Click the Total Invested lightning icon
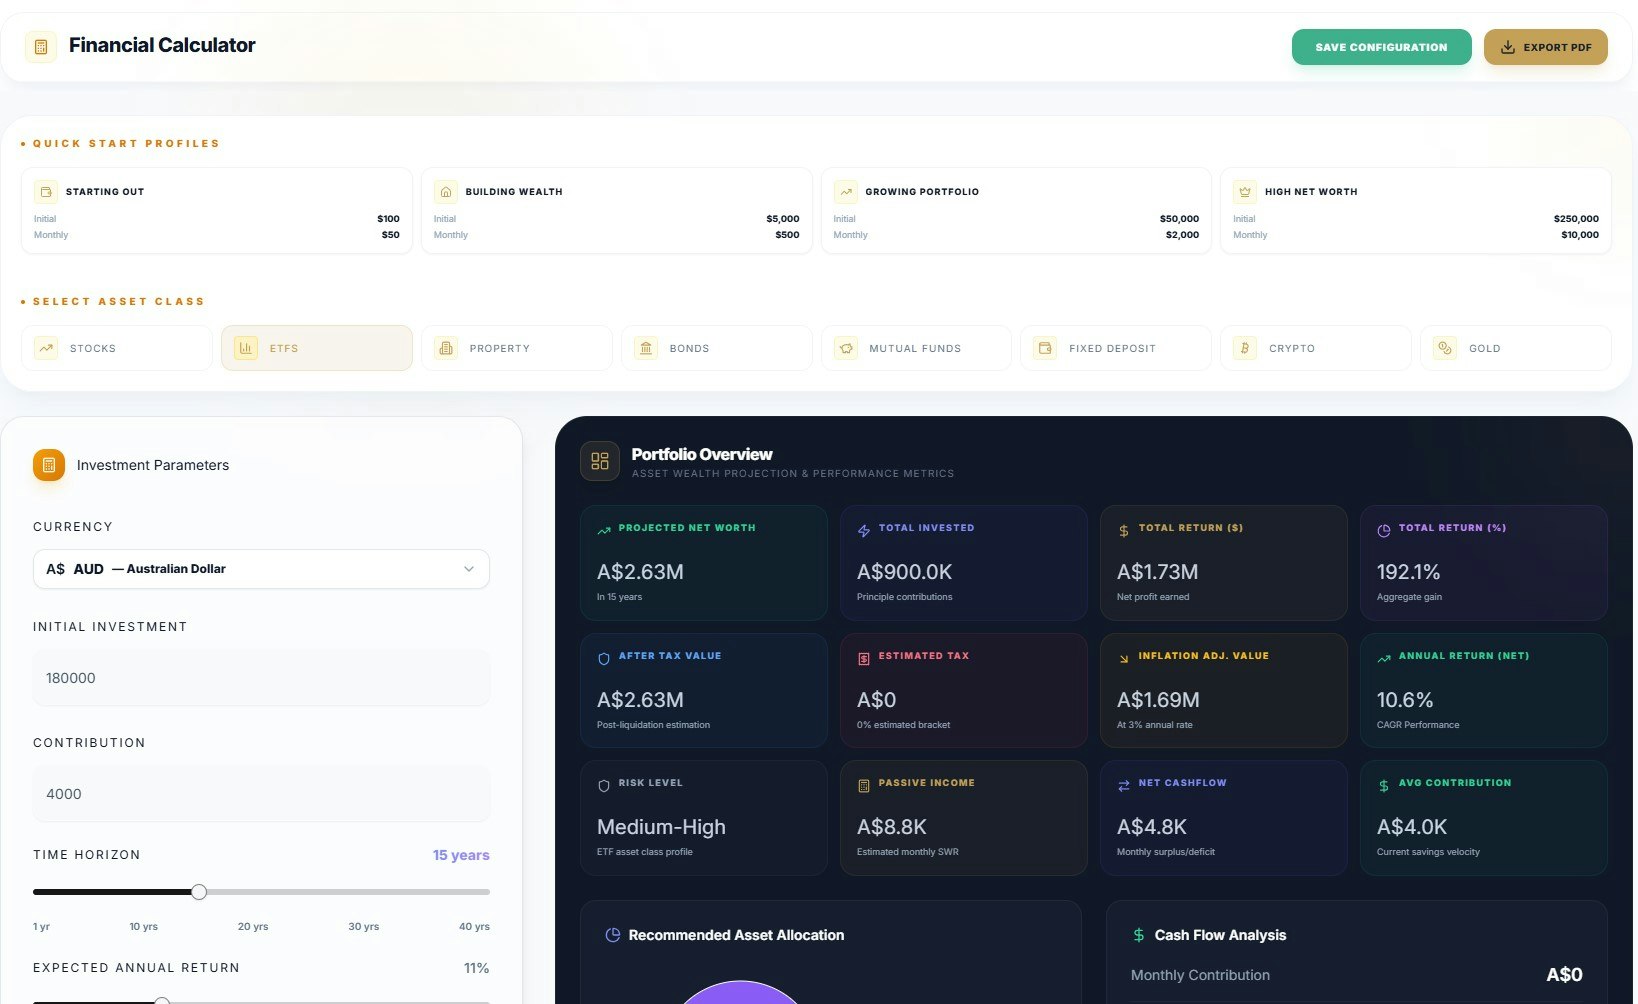 pyautogui.click(x=864, y=531)
